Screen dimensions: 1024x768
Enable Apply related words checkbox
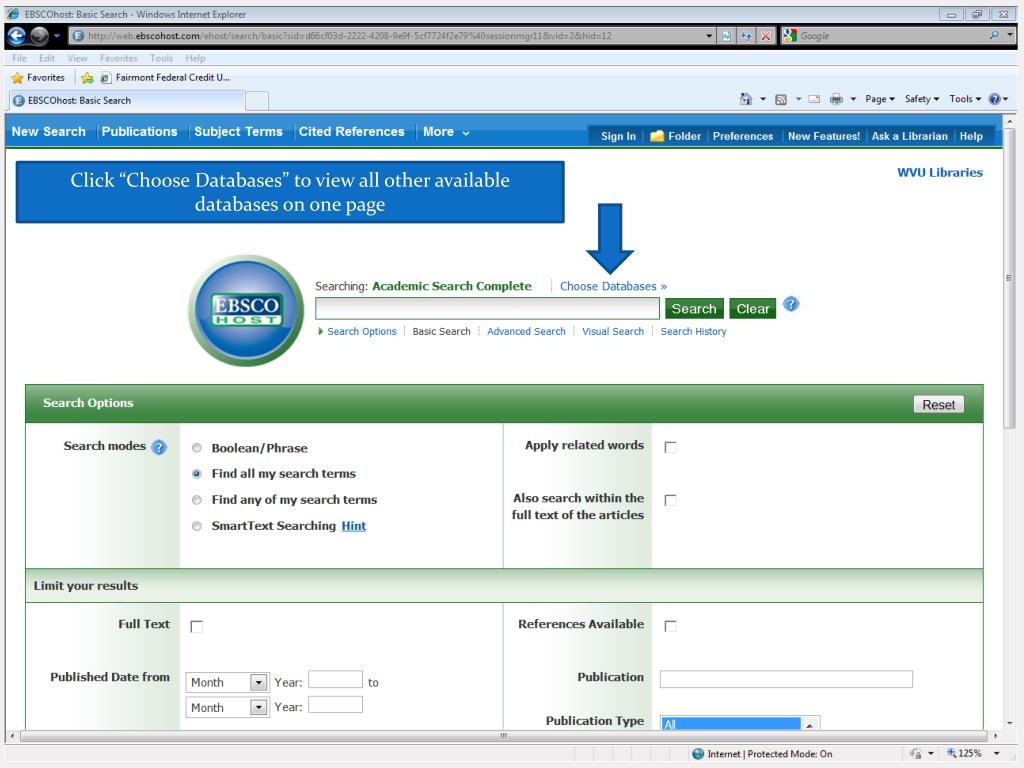pos(670,447)
